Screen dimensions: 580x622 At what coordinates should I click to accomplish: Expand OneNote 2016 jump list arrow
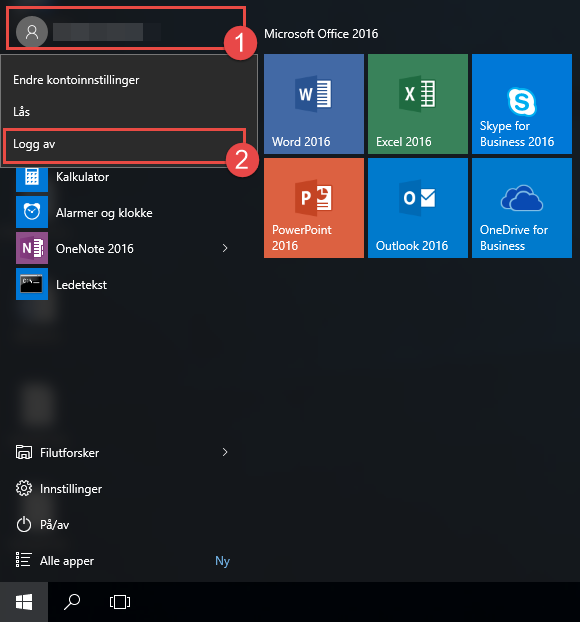(225, 248)
